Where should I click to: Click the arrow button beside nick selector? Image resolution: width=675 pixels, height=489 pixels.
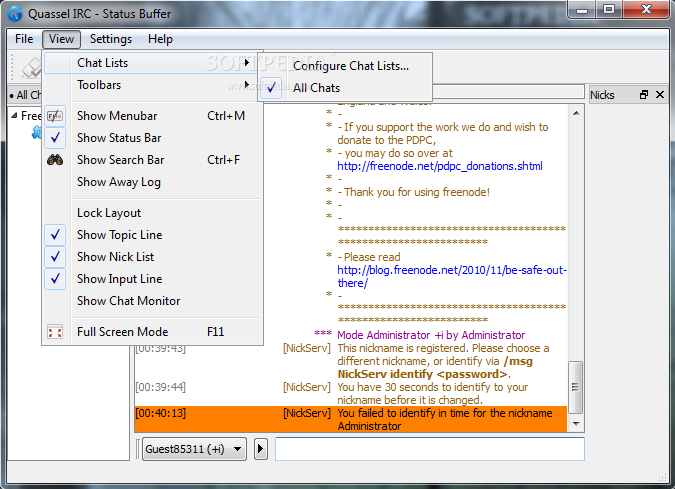(x=260, y=449)
